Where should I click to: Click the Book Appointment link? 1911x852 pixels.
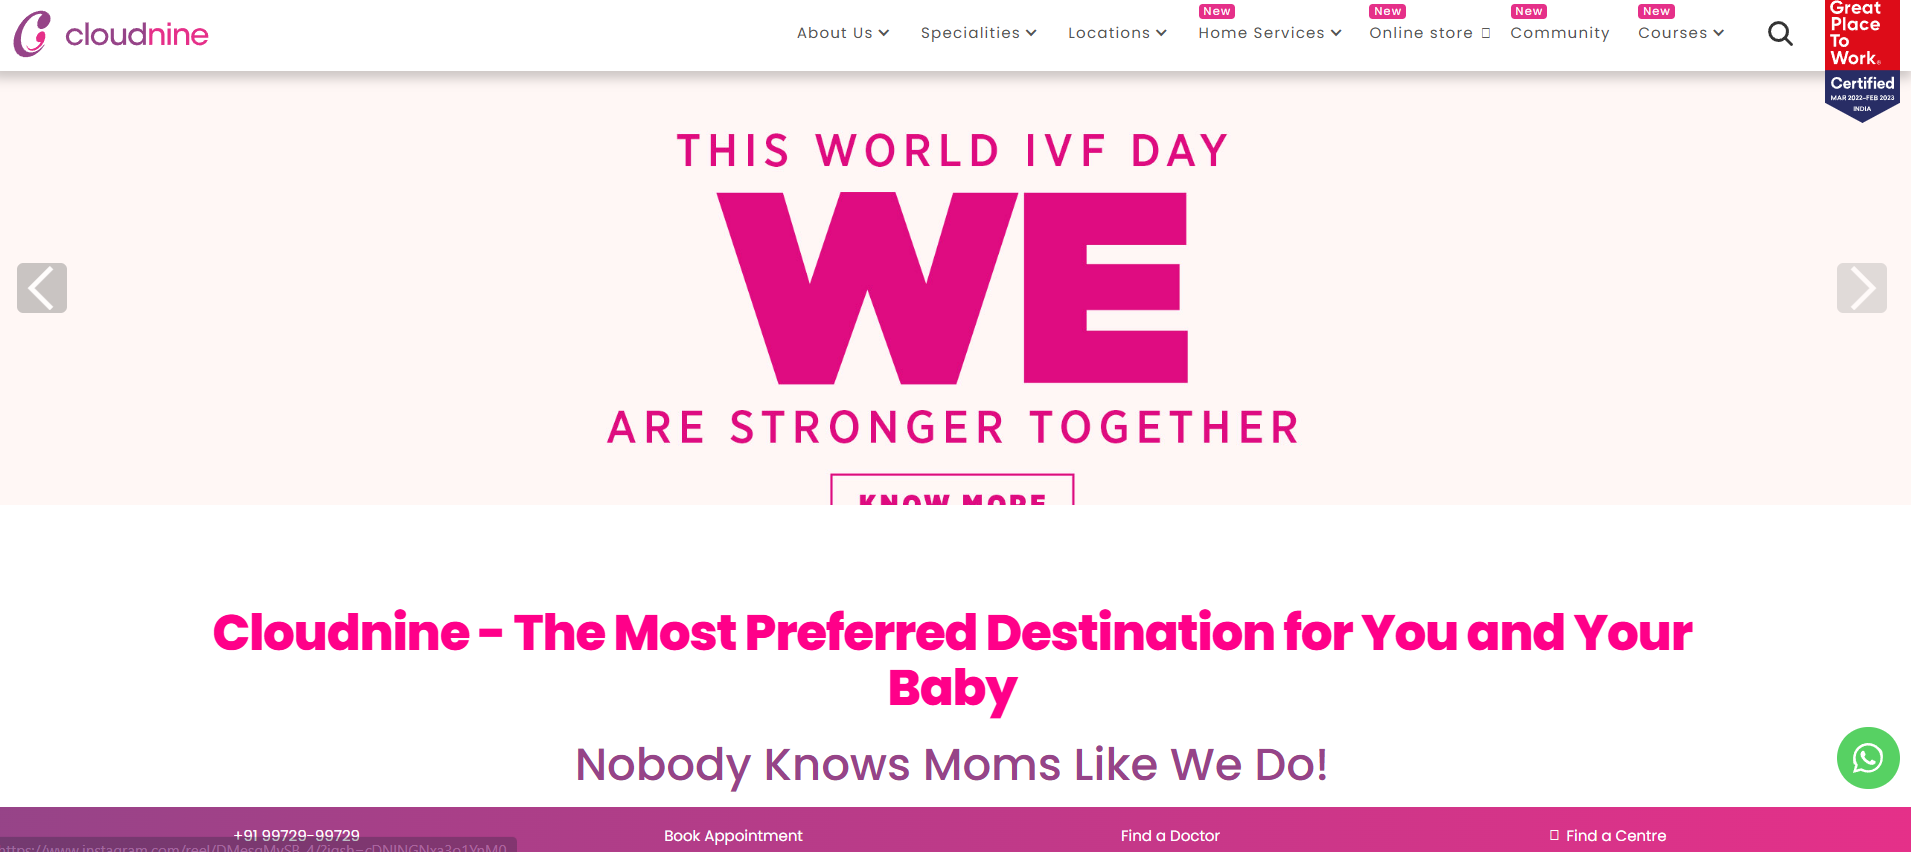tap(733, 836)
